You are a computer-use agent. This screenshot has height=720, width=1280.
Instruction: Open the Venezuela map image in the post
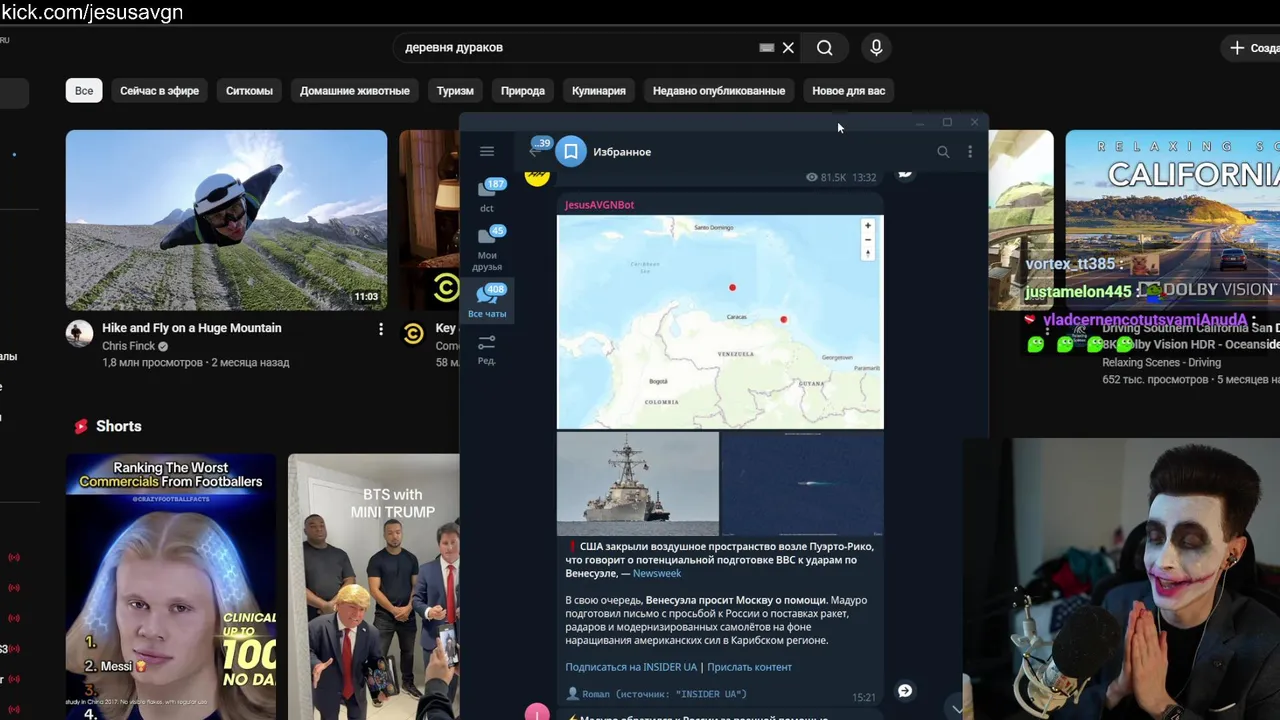tap(720, 322)
